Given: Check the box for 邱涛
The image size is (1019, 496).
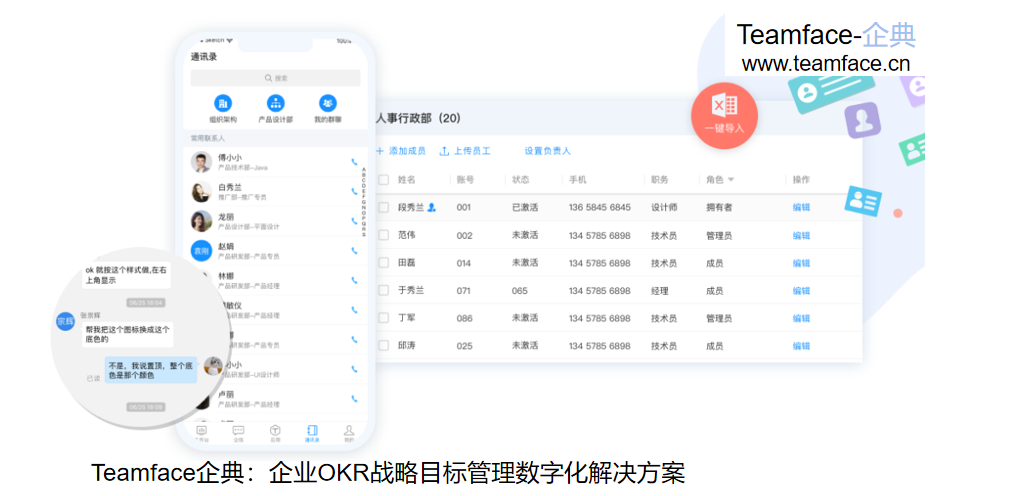Looking at the screenshot, I should coord(384,346).
